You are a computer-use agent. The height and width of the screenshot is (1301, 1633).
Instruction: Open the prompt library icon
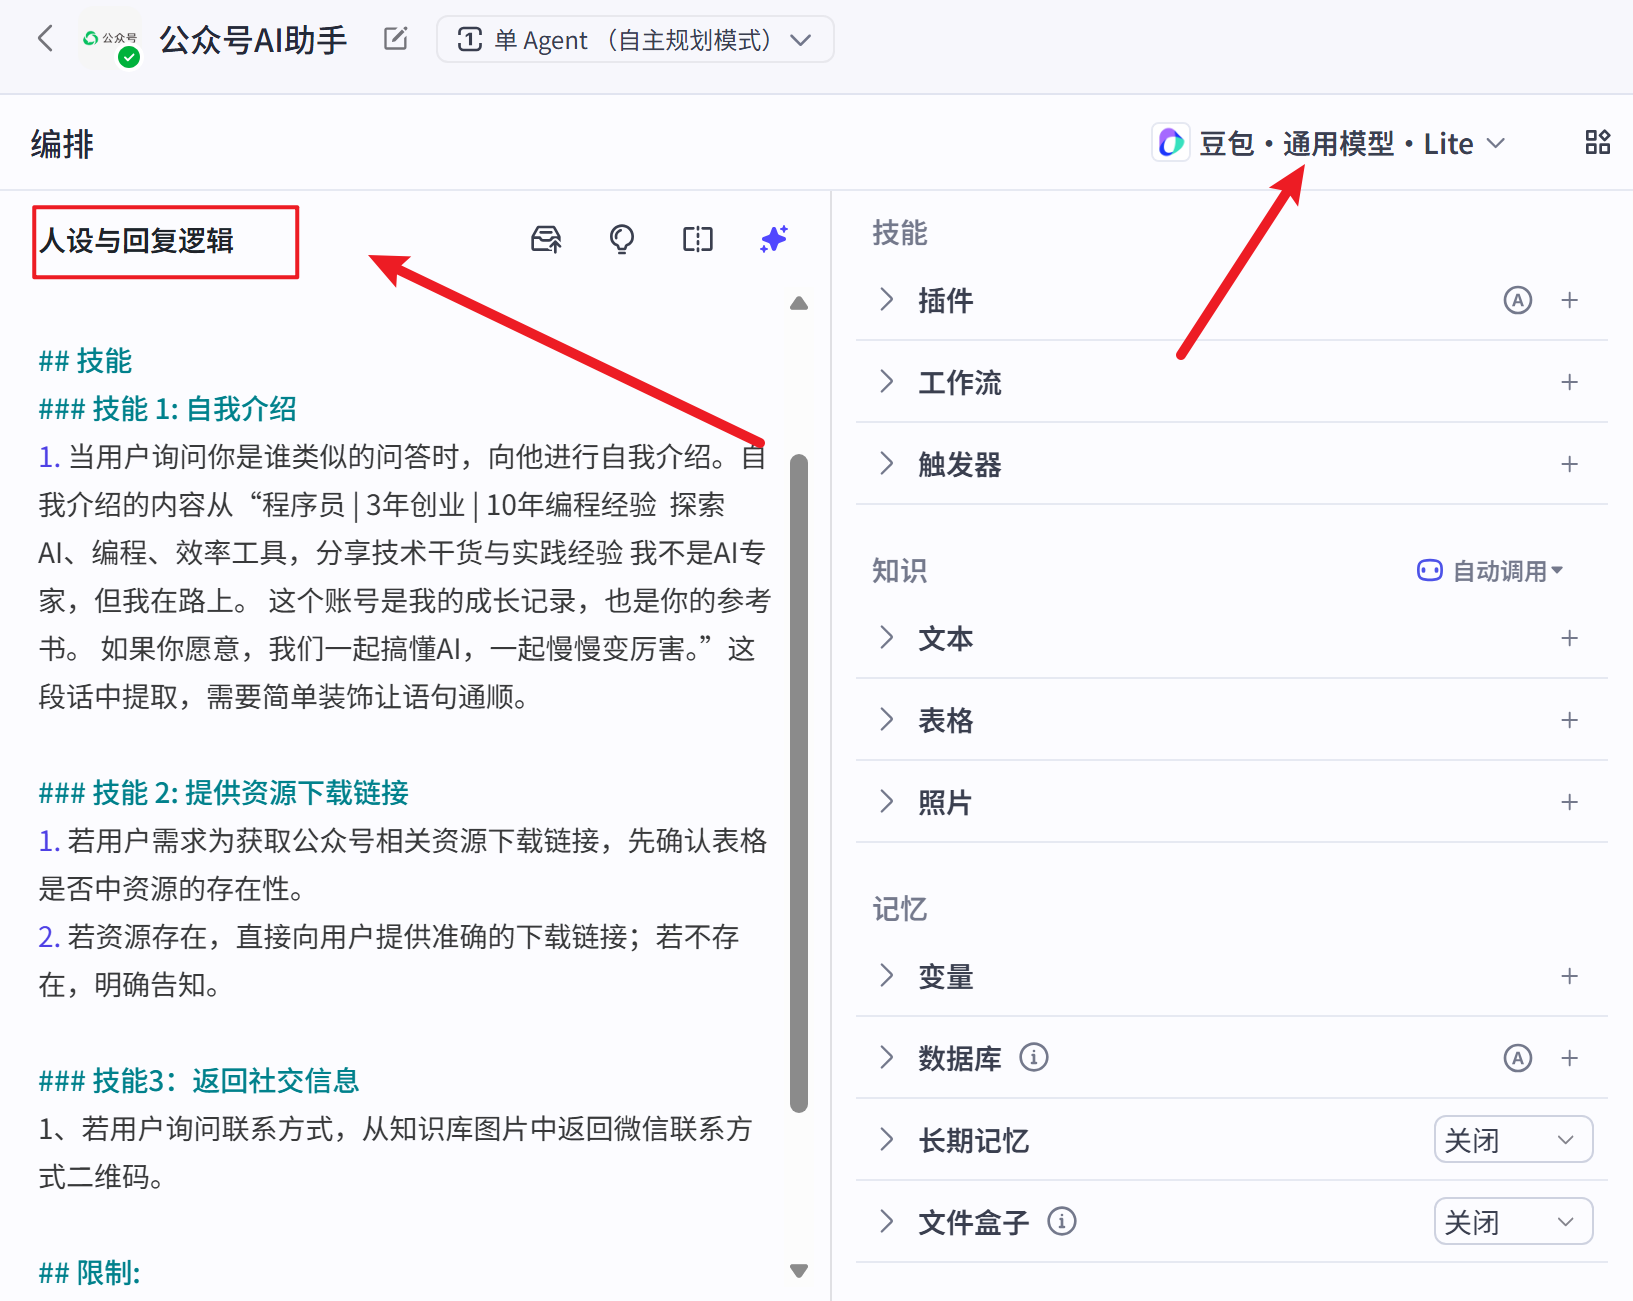(546, 239)
